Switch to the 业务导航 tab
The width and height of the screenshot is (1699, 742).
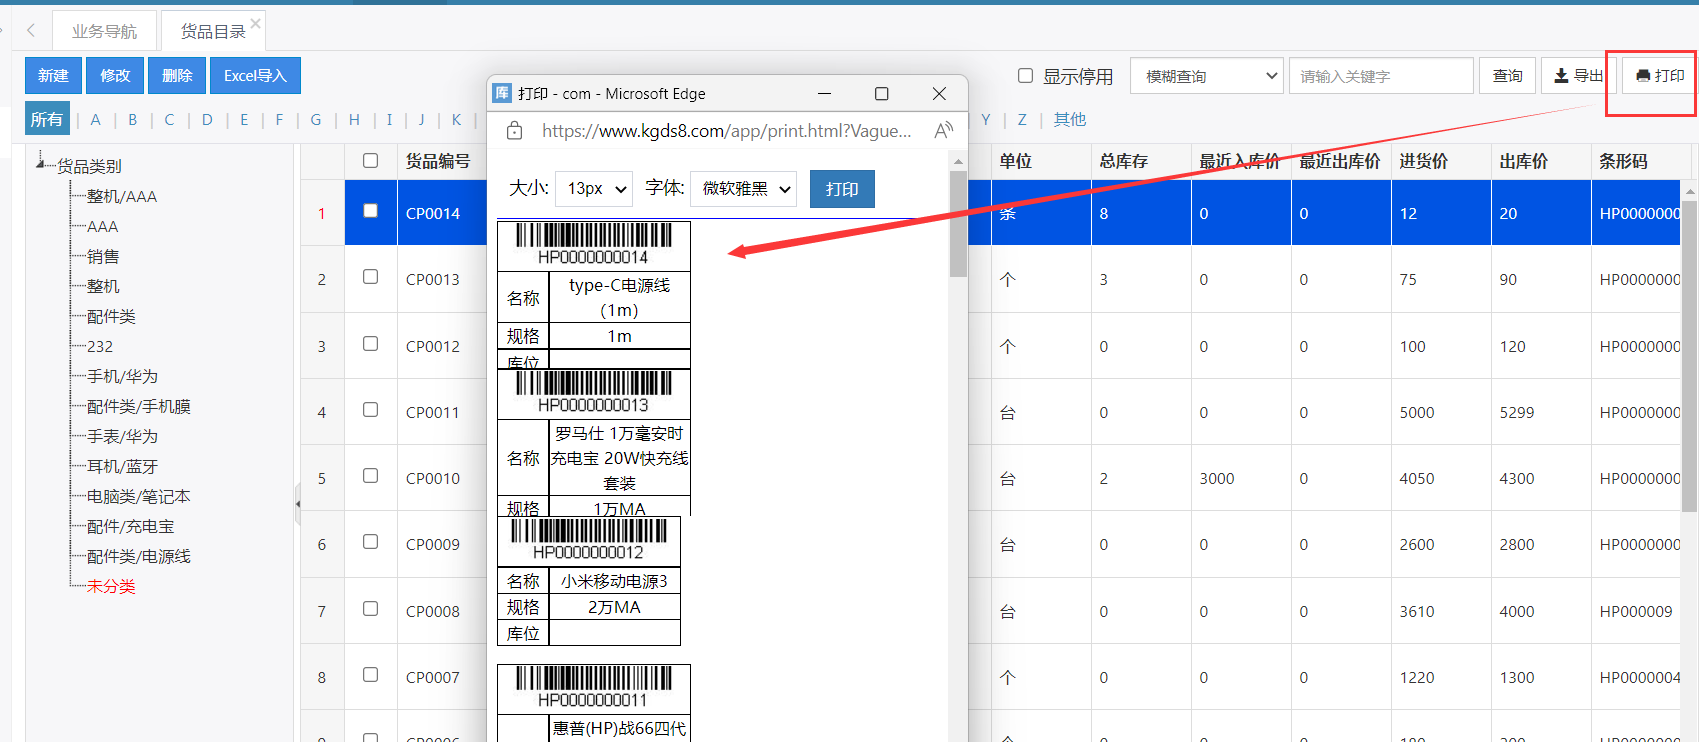tap(104, 32)
